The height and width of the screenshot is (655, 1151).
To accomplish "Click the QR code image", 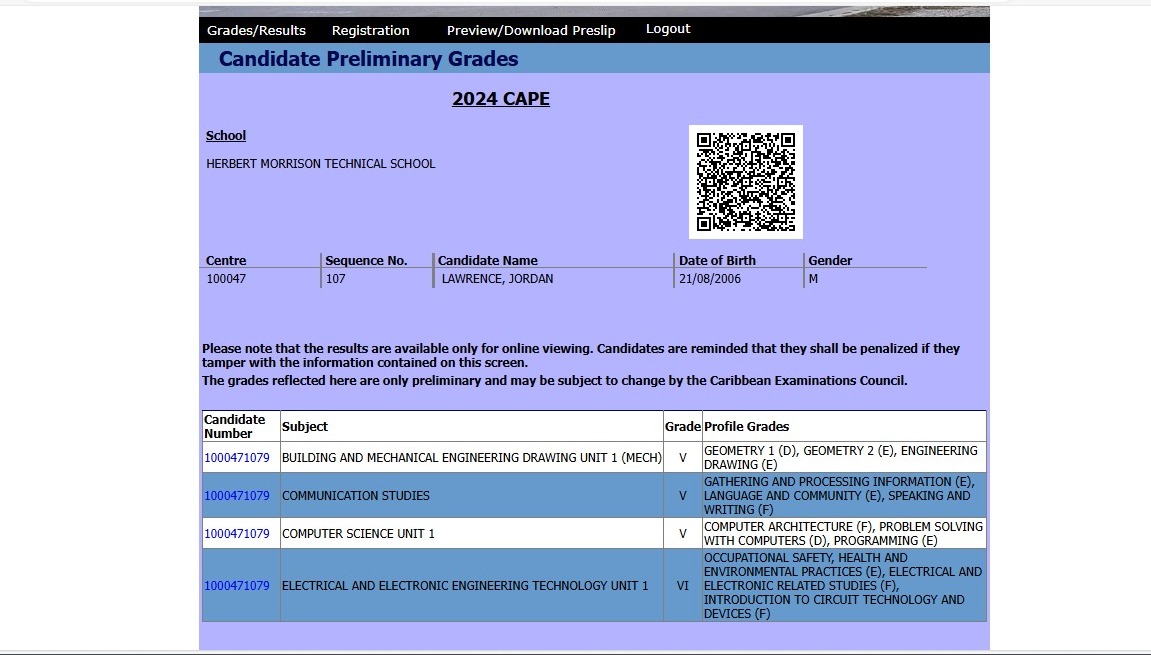I will point(746,181).
